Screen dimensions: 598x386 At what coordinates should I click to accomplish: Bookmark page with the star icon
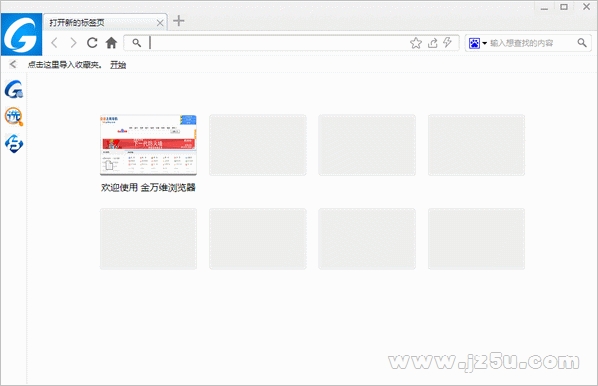click(416, 43)
